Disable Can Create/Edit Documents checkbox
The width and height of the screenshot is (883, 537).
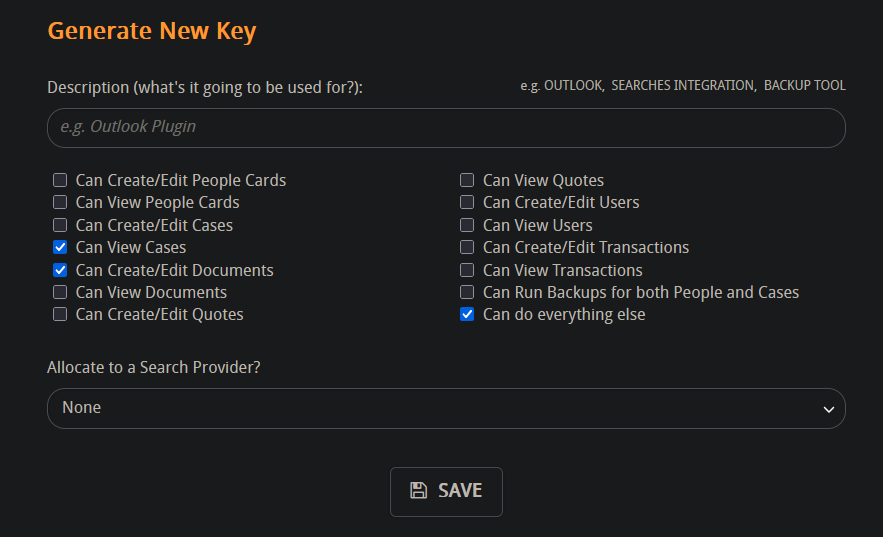(x=60, y=270)
